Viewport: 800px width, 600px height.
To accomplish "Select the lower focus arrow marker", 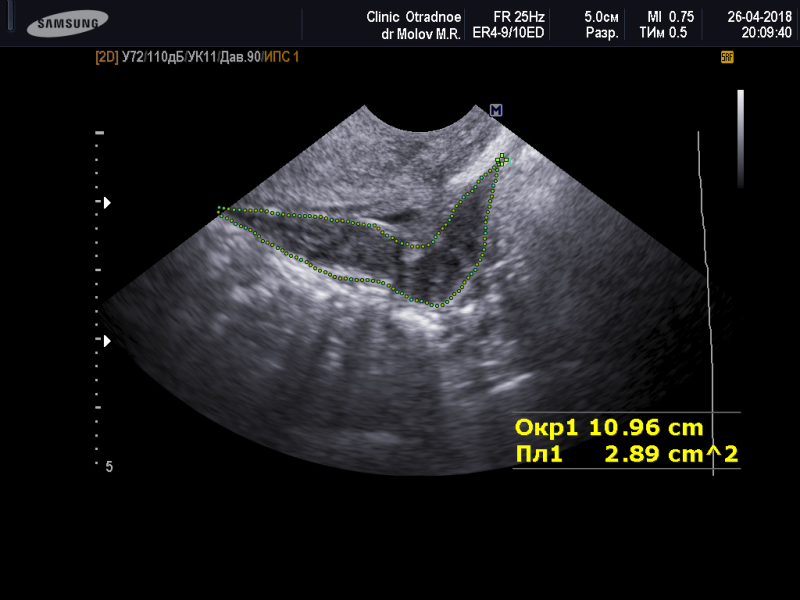I will point(107,341).
